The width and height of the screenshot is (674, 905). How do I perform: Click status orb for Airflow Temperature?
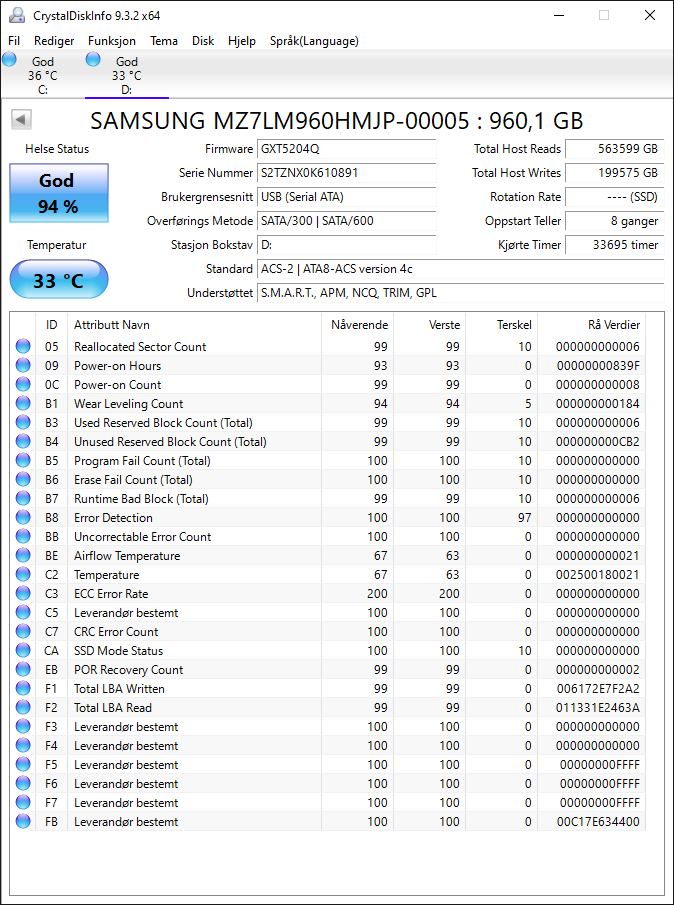23,556
